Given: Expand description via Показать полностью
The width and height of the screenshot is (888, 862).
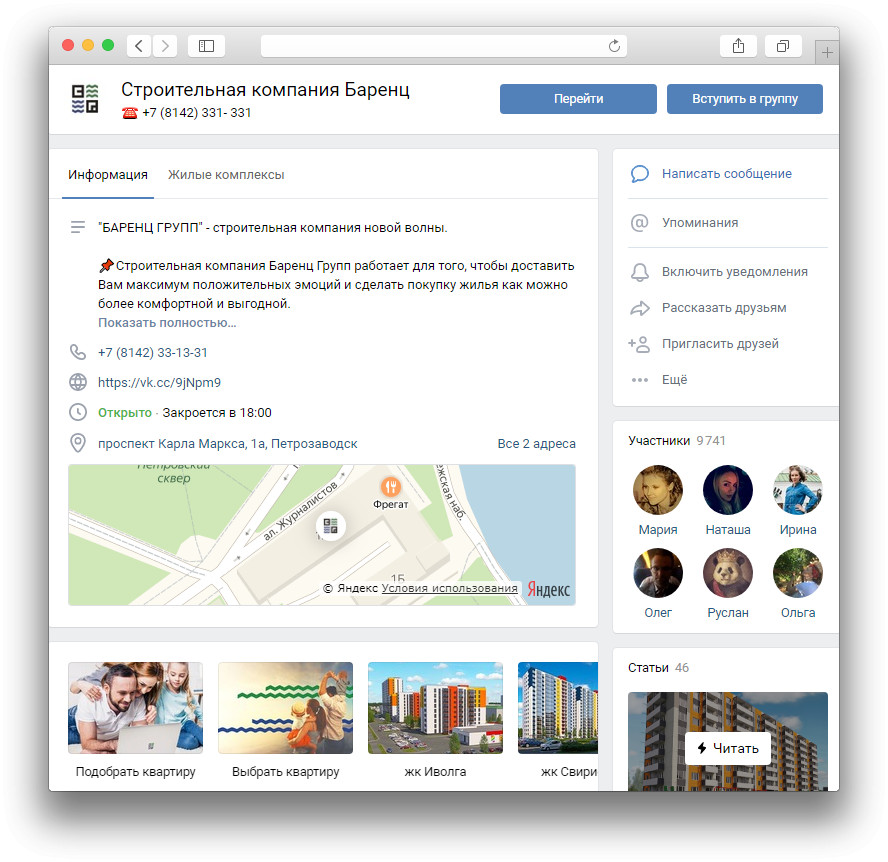Looking at the screenshot, I should point(167,323).
